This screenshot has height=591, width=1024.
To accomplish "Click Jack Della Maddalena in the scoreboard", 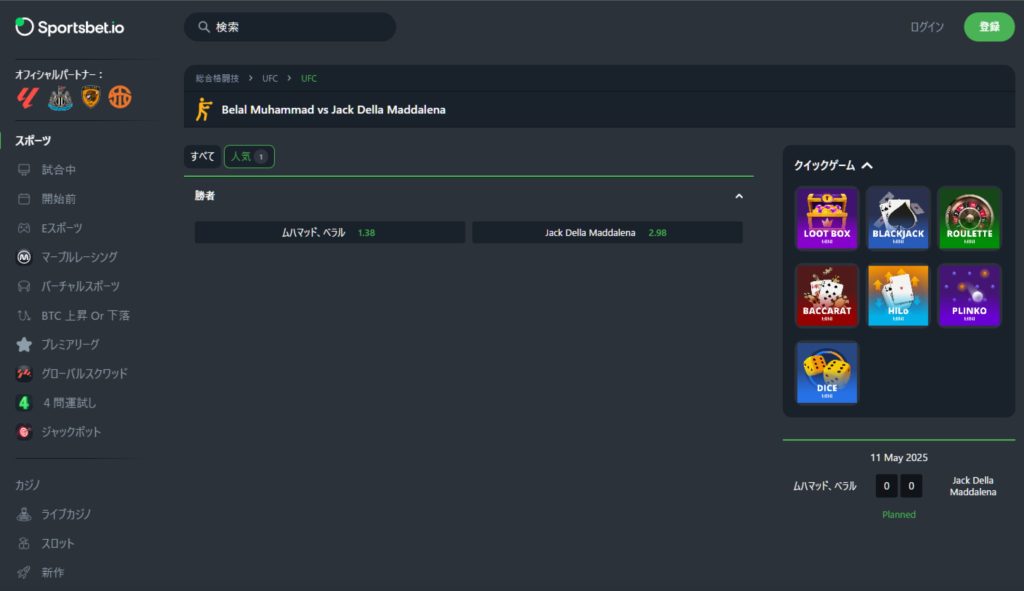I will [972, 486].
